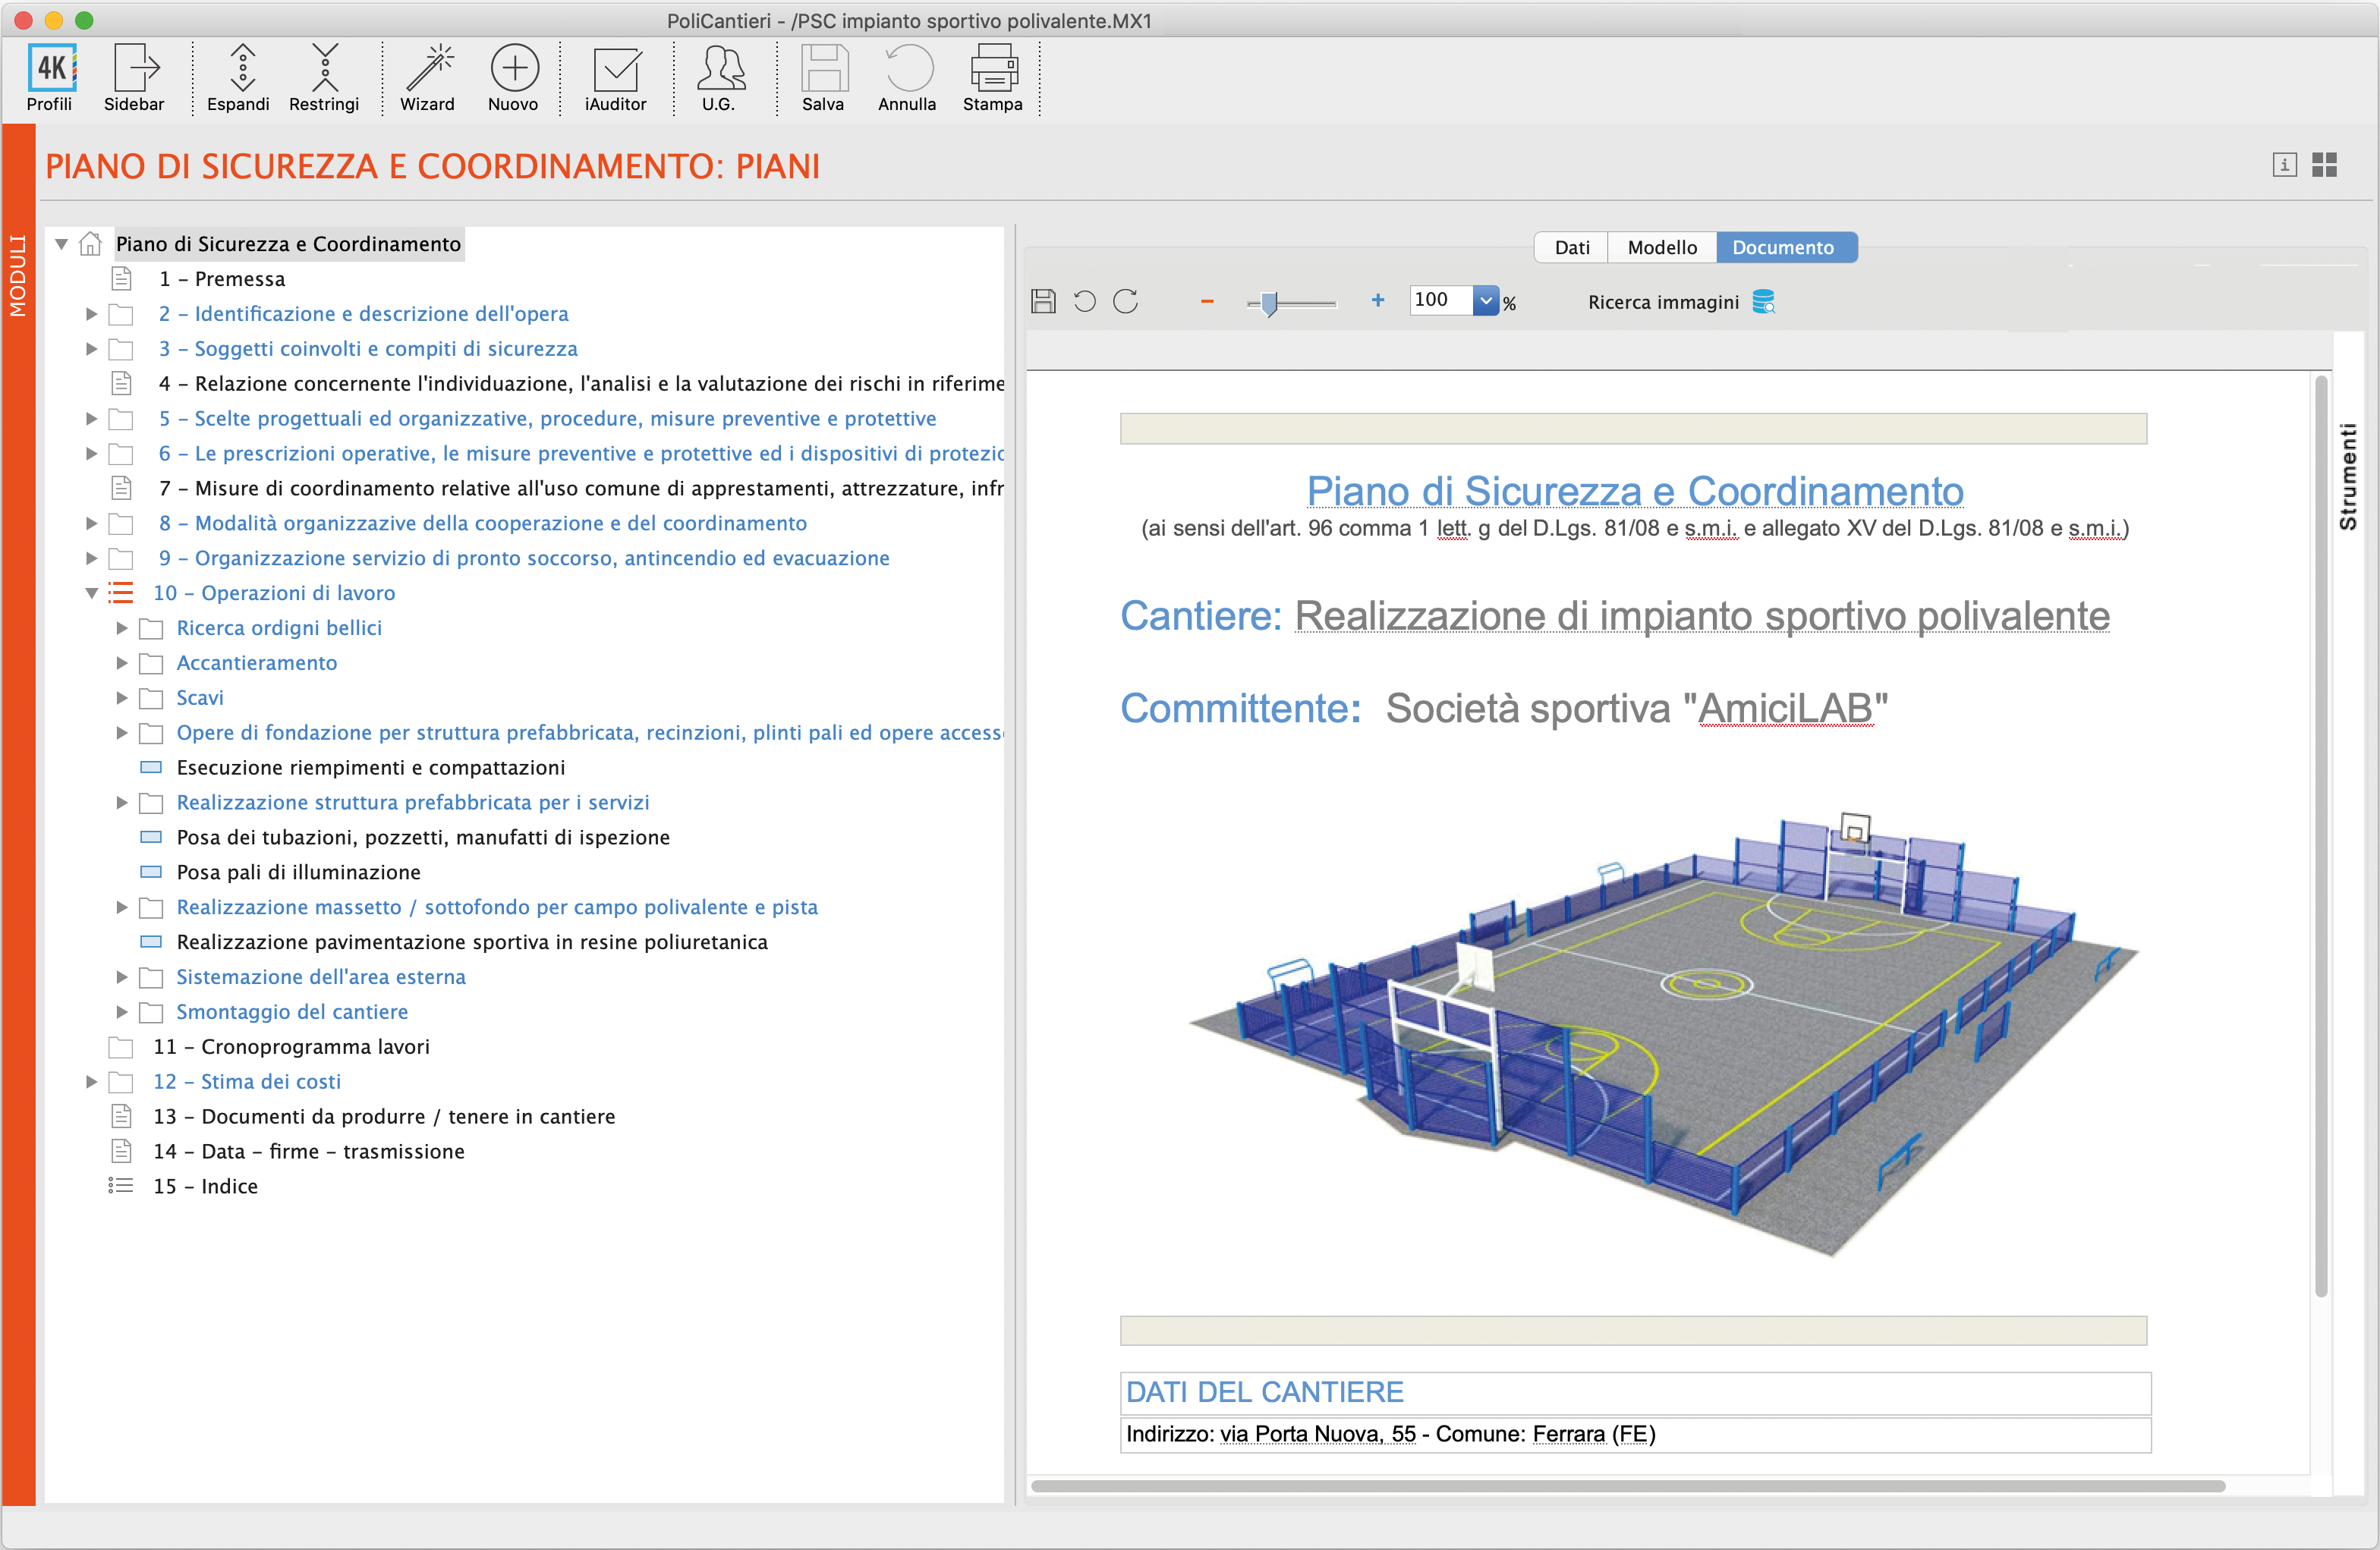Select 13 – Documenti da produrre / tenere in cantiere

point(384,1117)
